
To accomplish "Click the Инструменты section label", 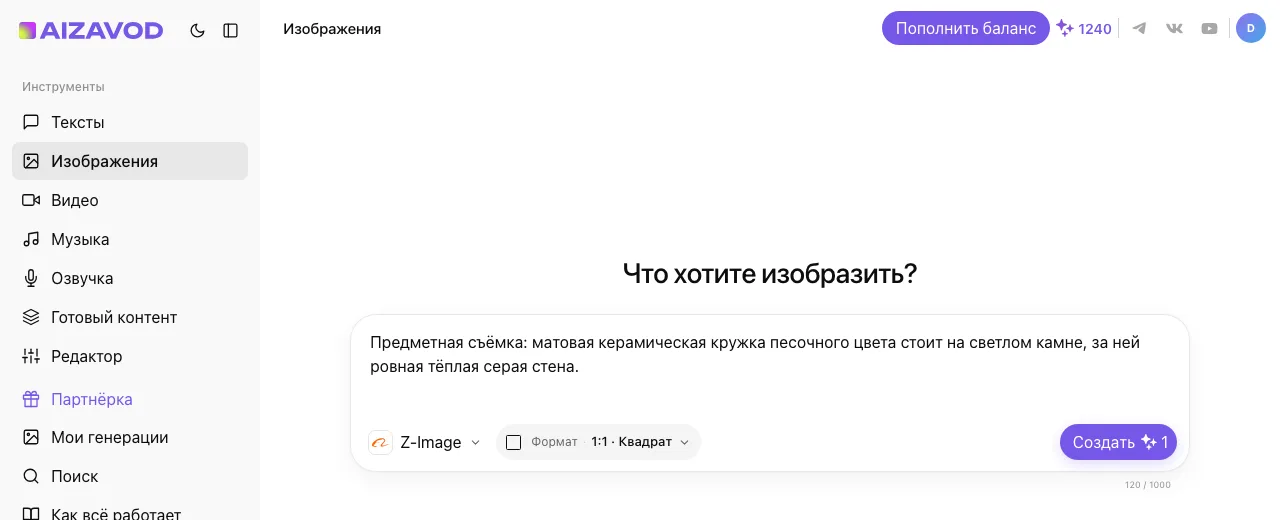I will click(63, 87).
